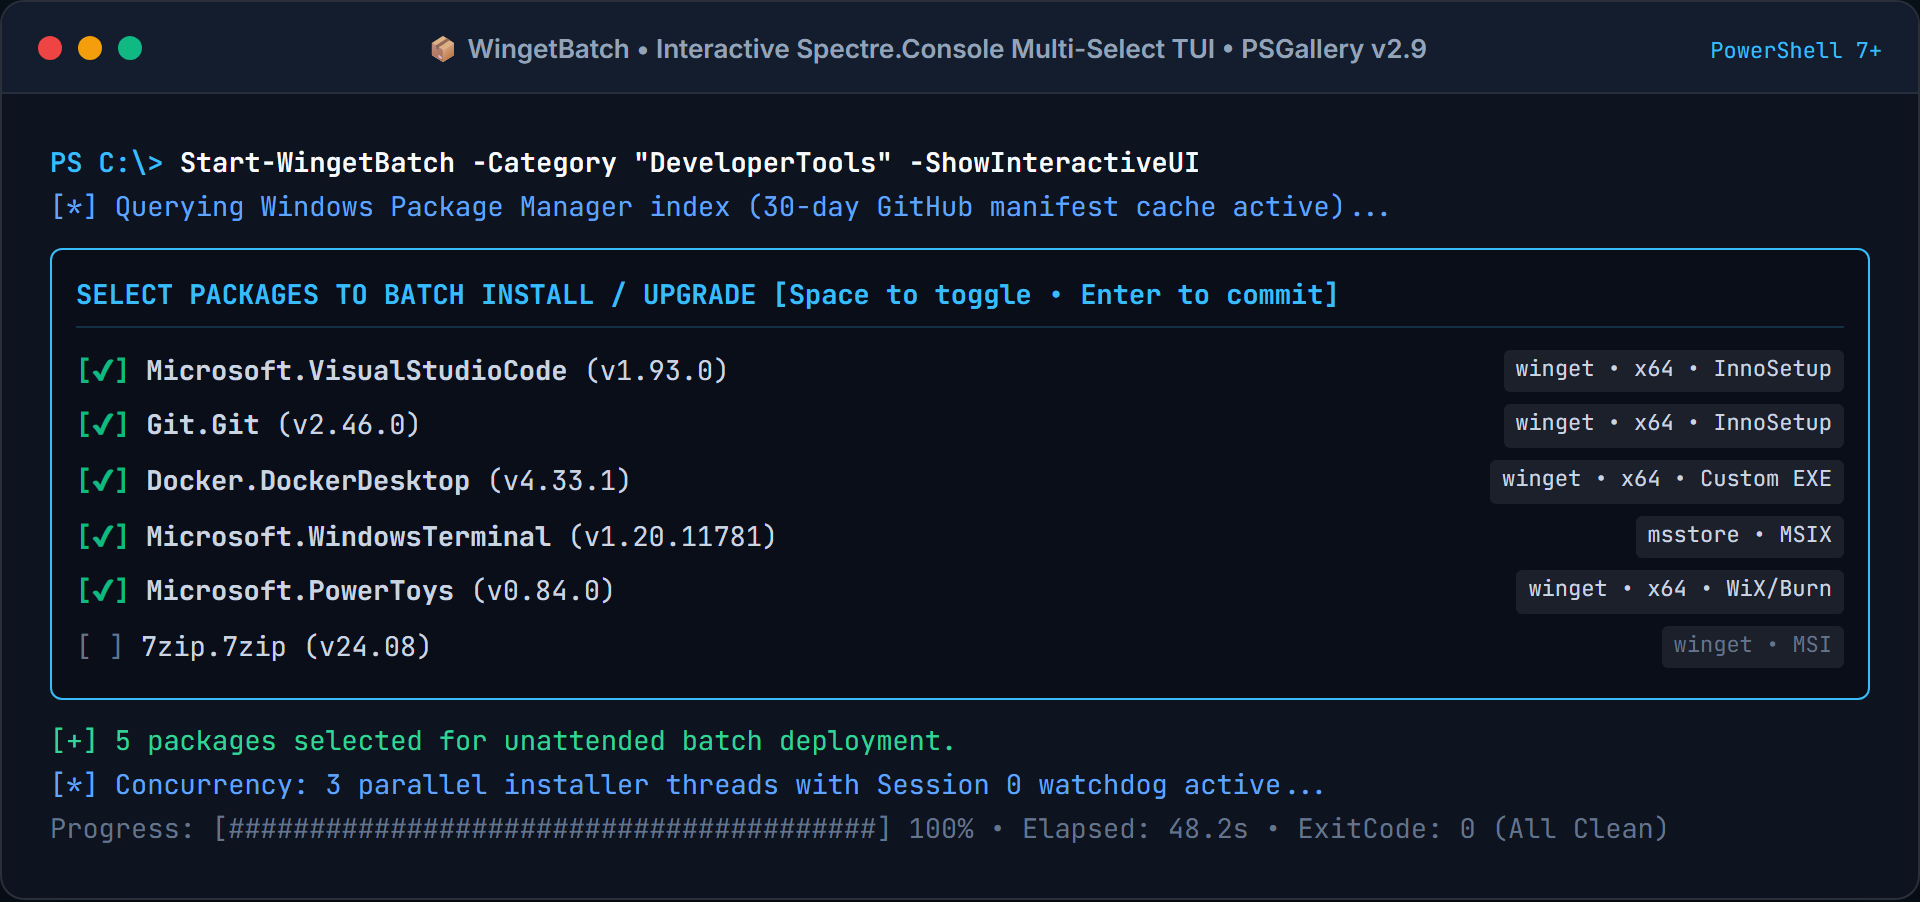Uncheck Microsoft.VisualStudioCode package checkbox
Viewport: 1920px width, 902px height.
pyautogui.click(x=103, y=371)
